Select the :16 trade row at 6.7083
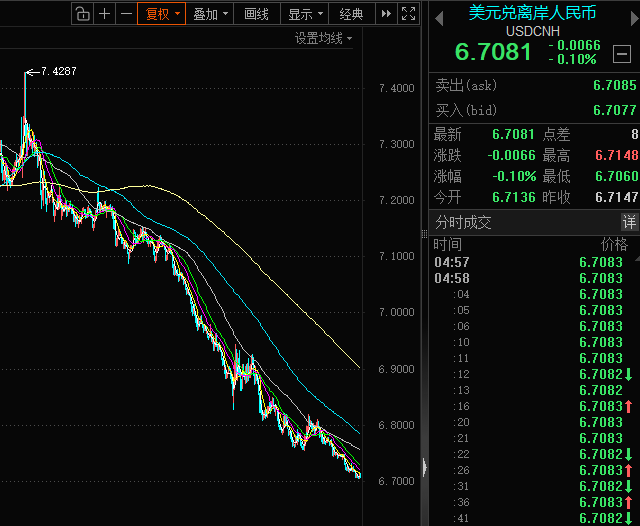This screenshot has width=640, height=526. pyautogui.click(x=532, y=406)
